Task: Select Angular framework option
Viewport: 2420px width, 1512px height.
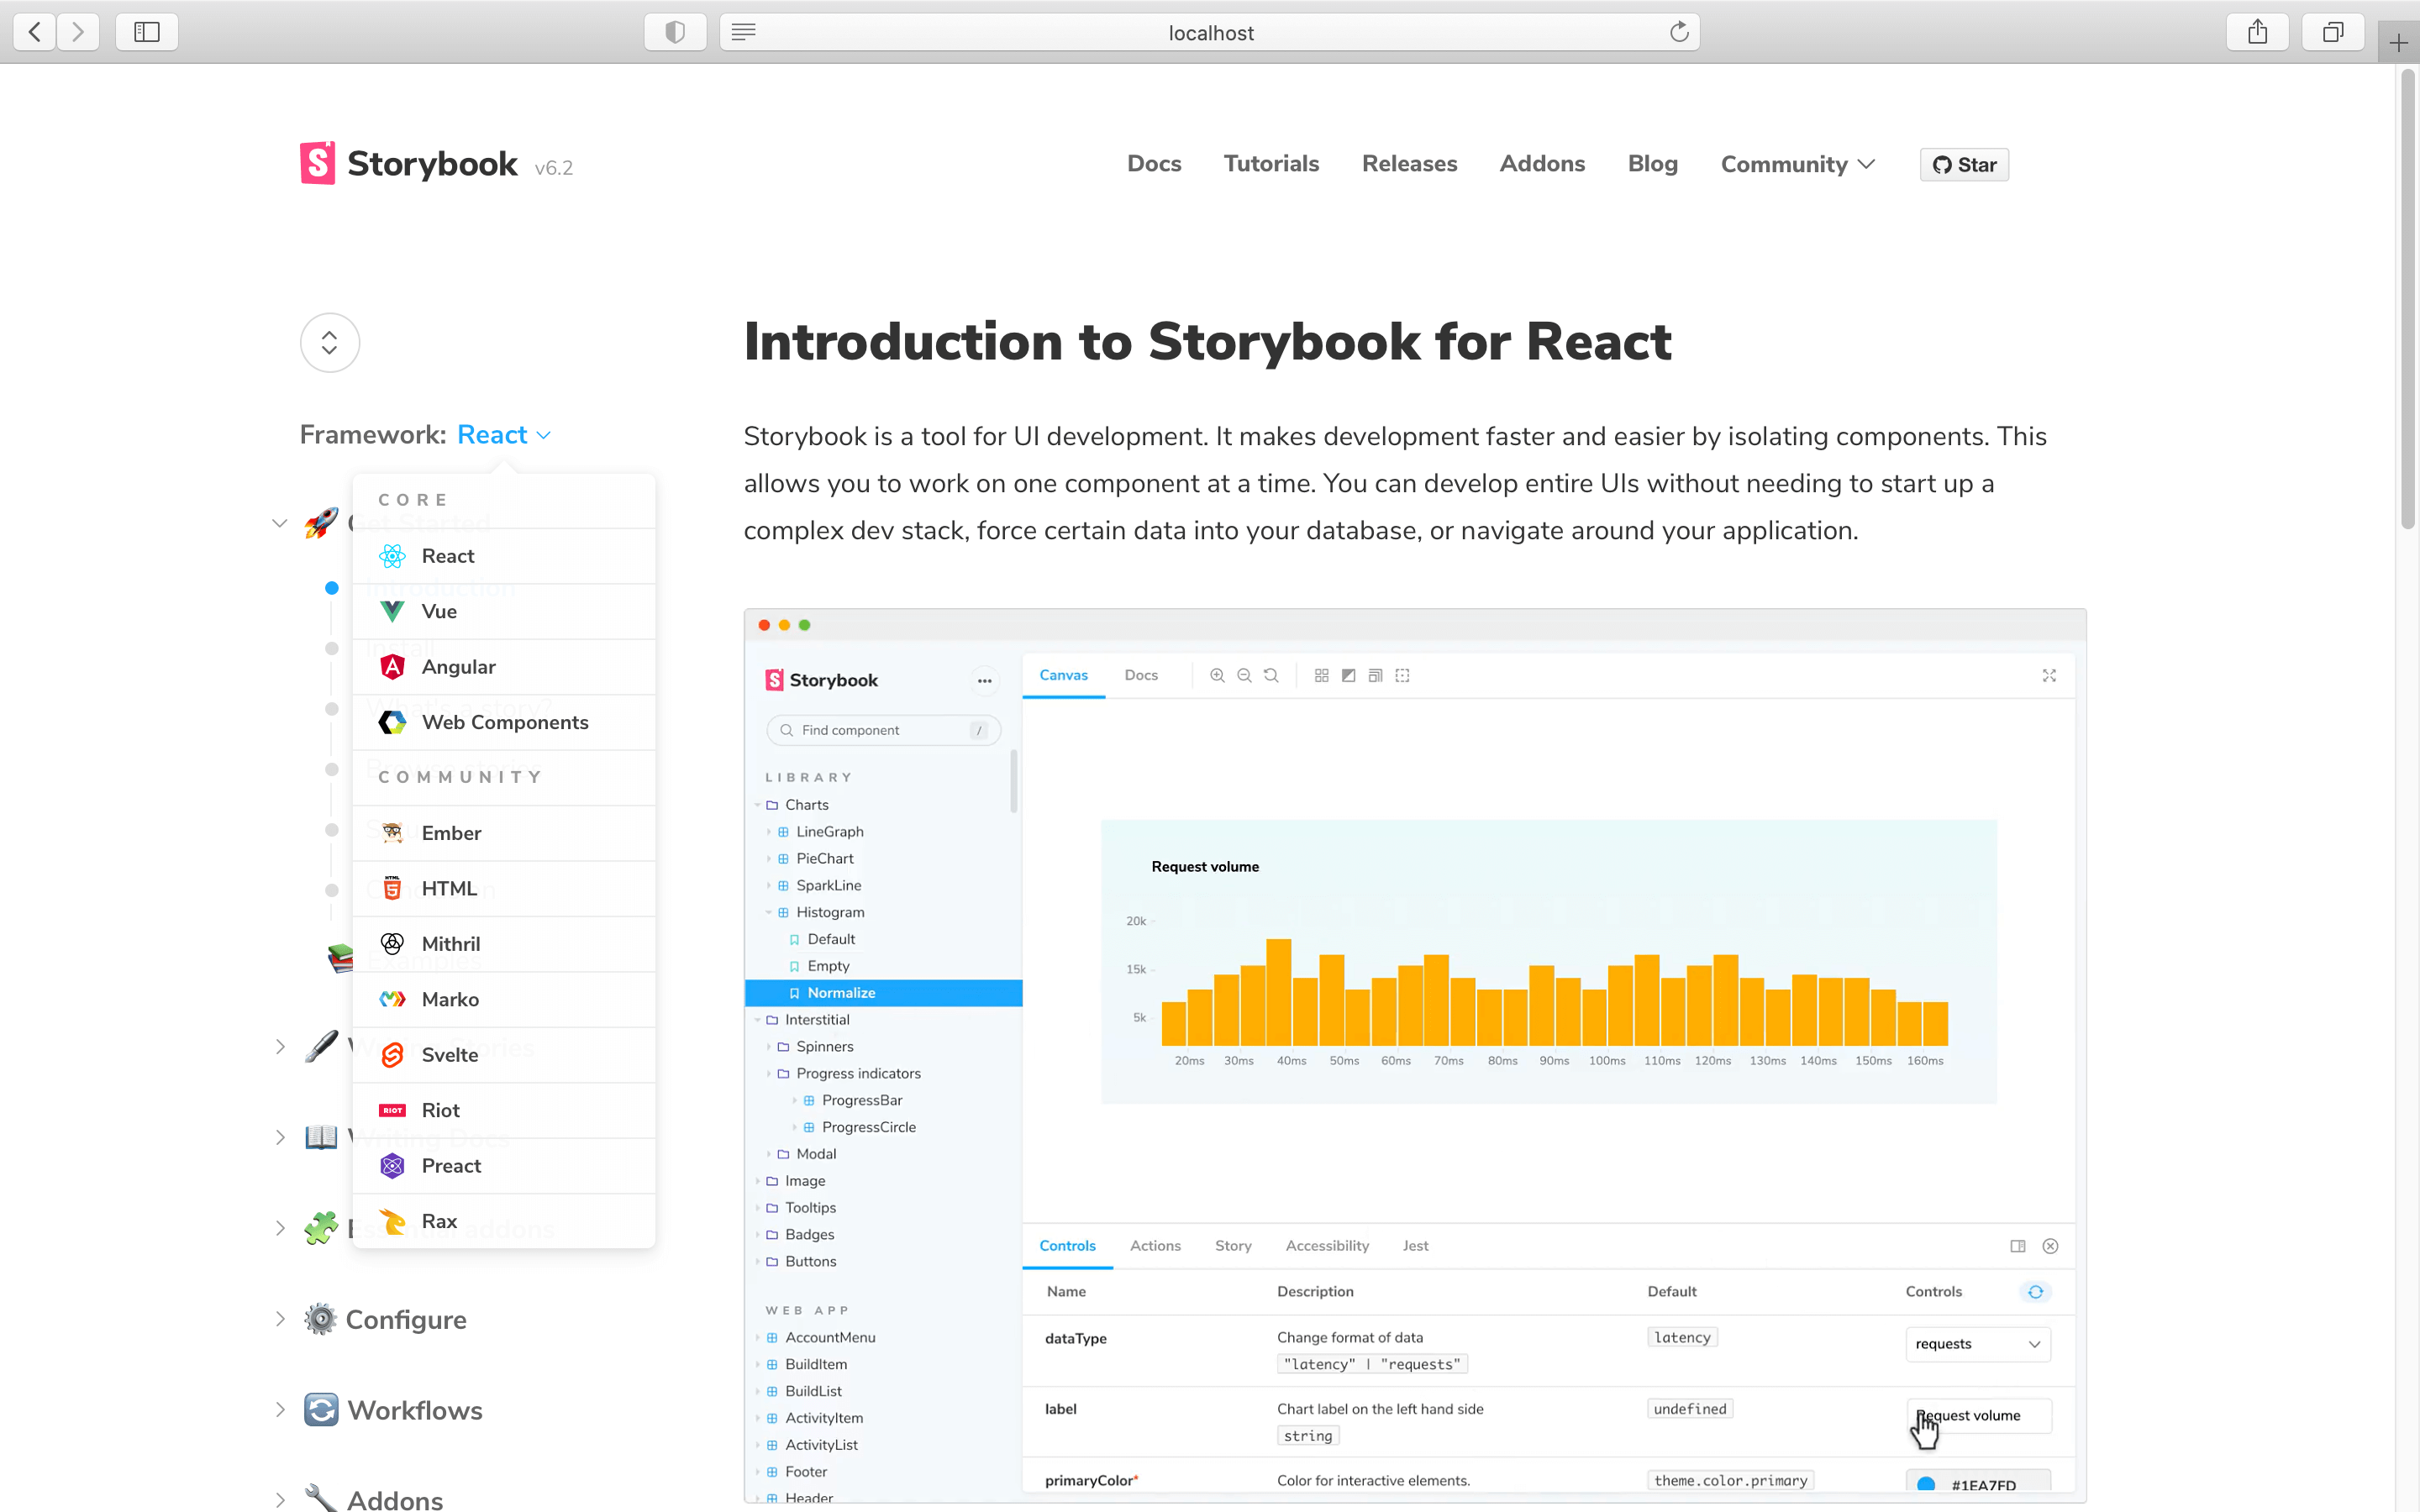Action: pyautogui.click(x=504, y=667)
